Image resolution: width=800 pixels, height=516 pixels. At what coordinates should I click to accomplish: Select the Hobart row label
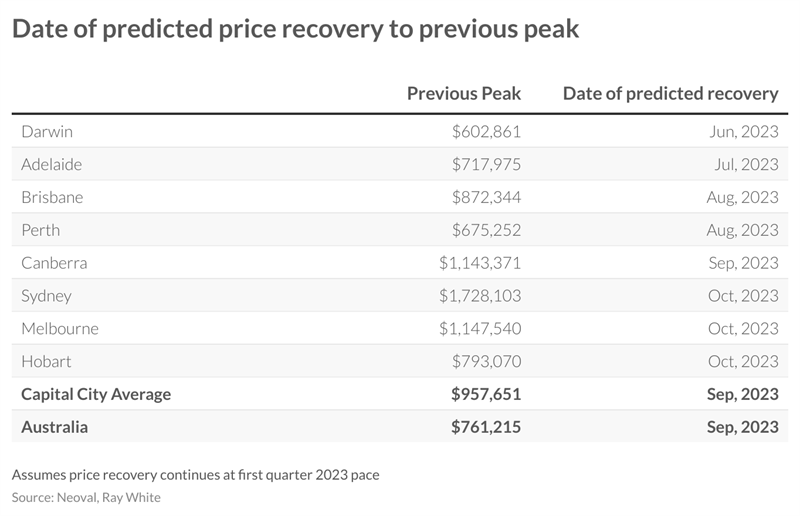(46, 361)
